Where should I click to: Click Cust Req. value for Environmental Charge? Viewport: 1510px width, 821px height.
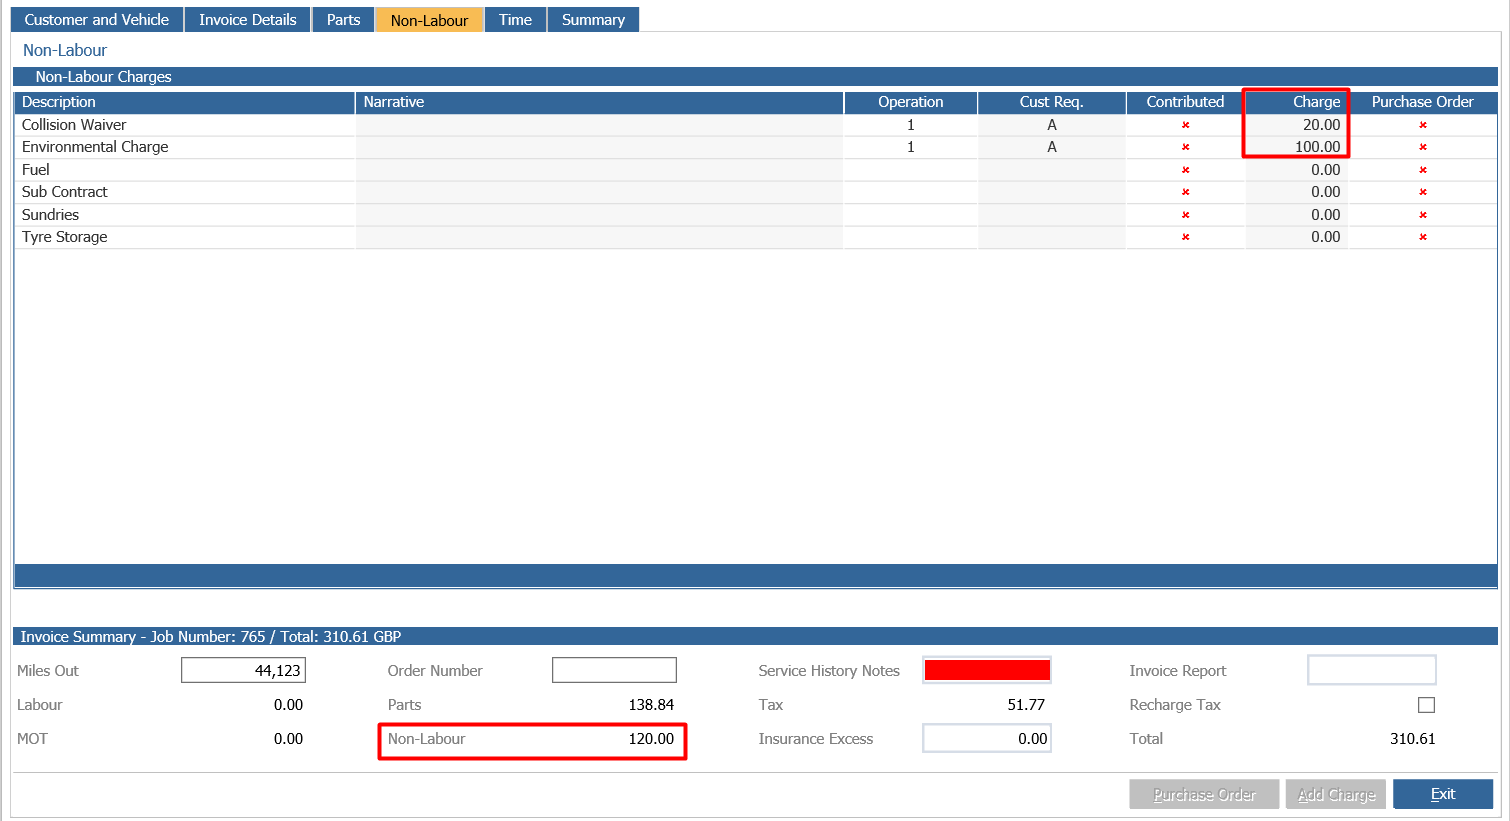click(1051, 147)
